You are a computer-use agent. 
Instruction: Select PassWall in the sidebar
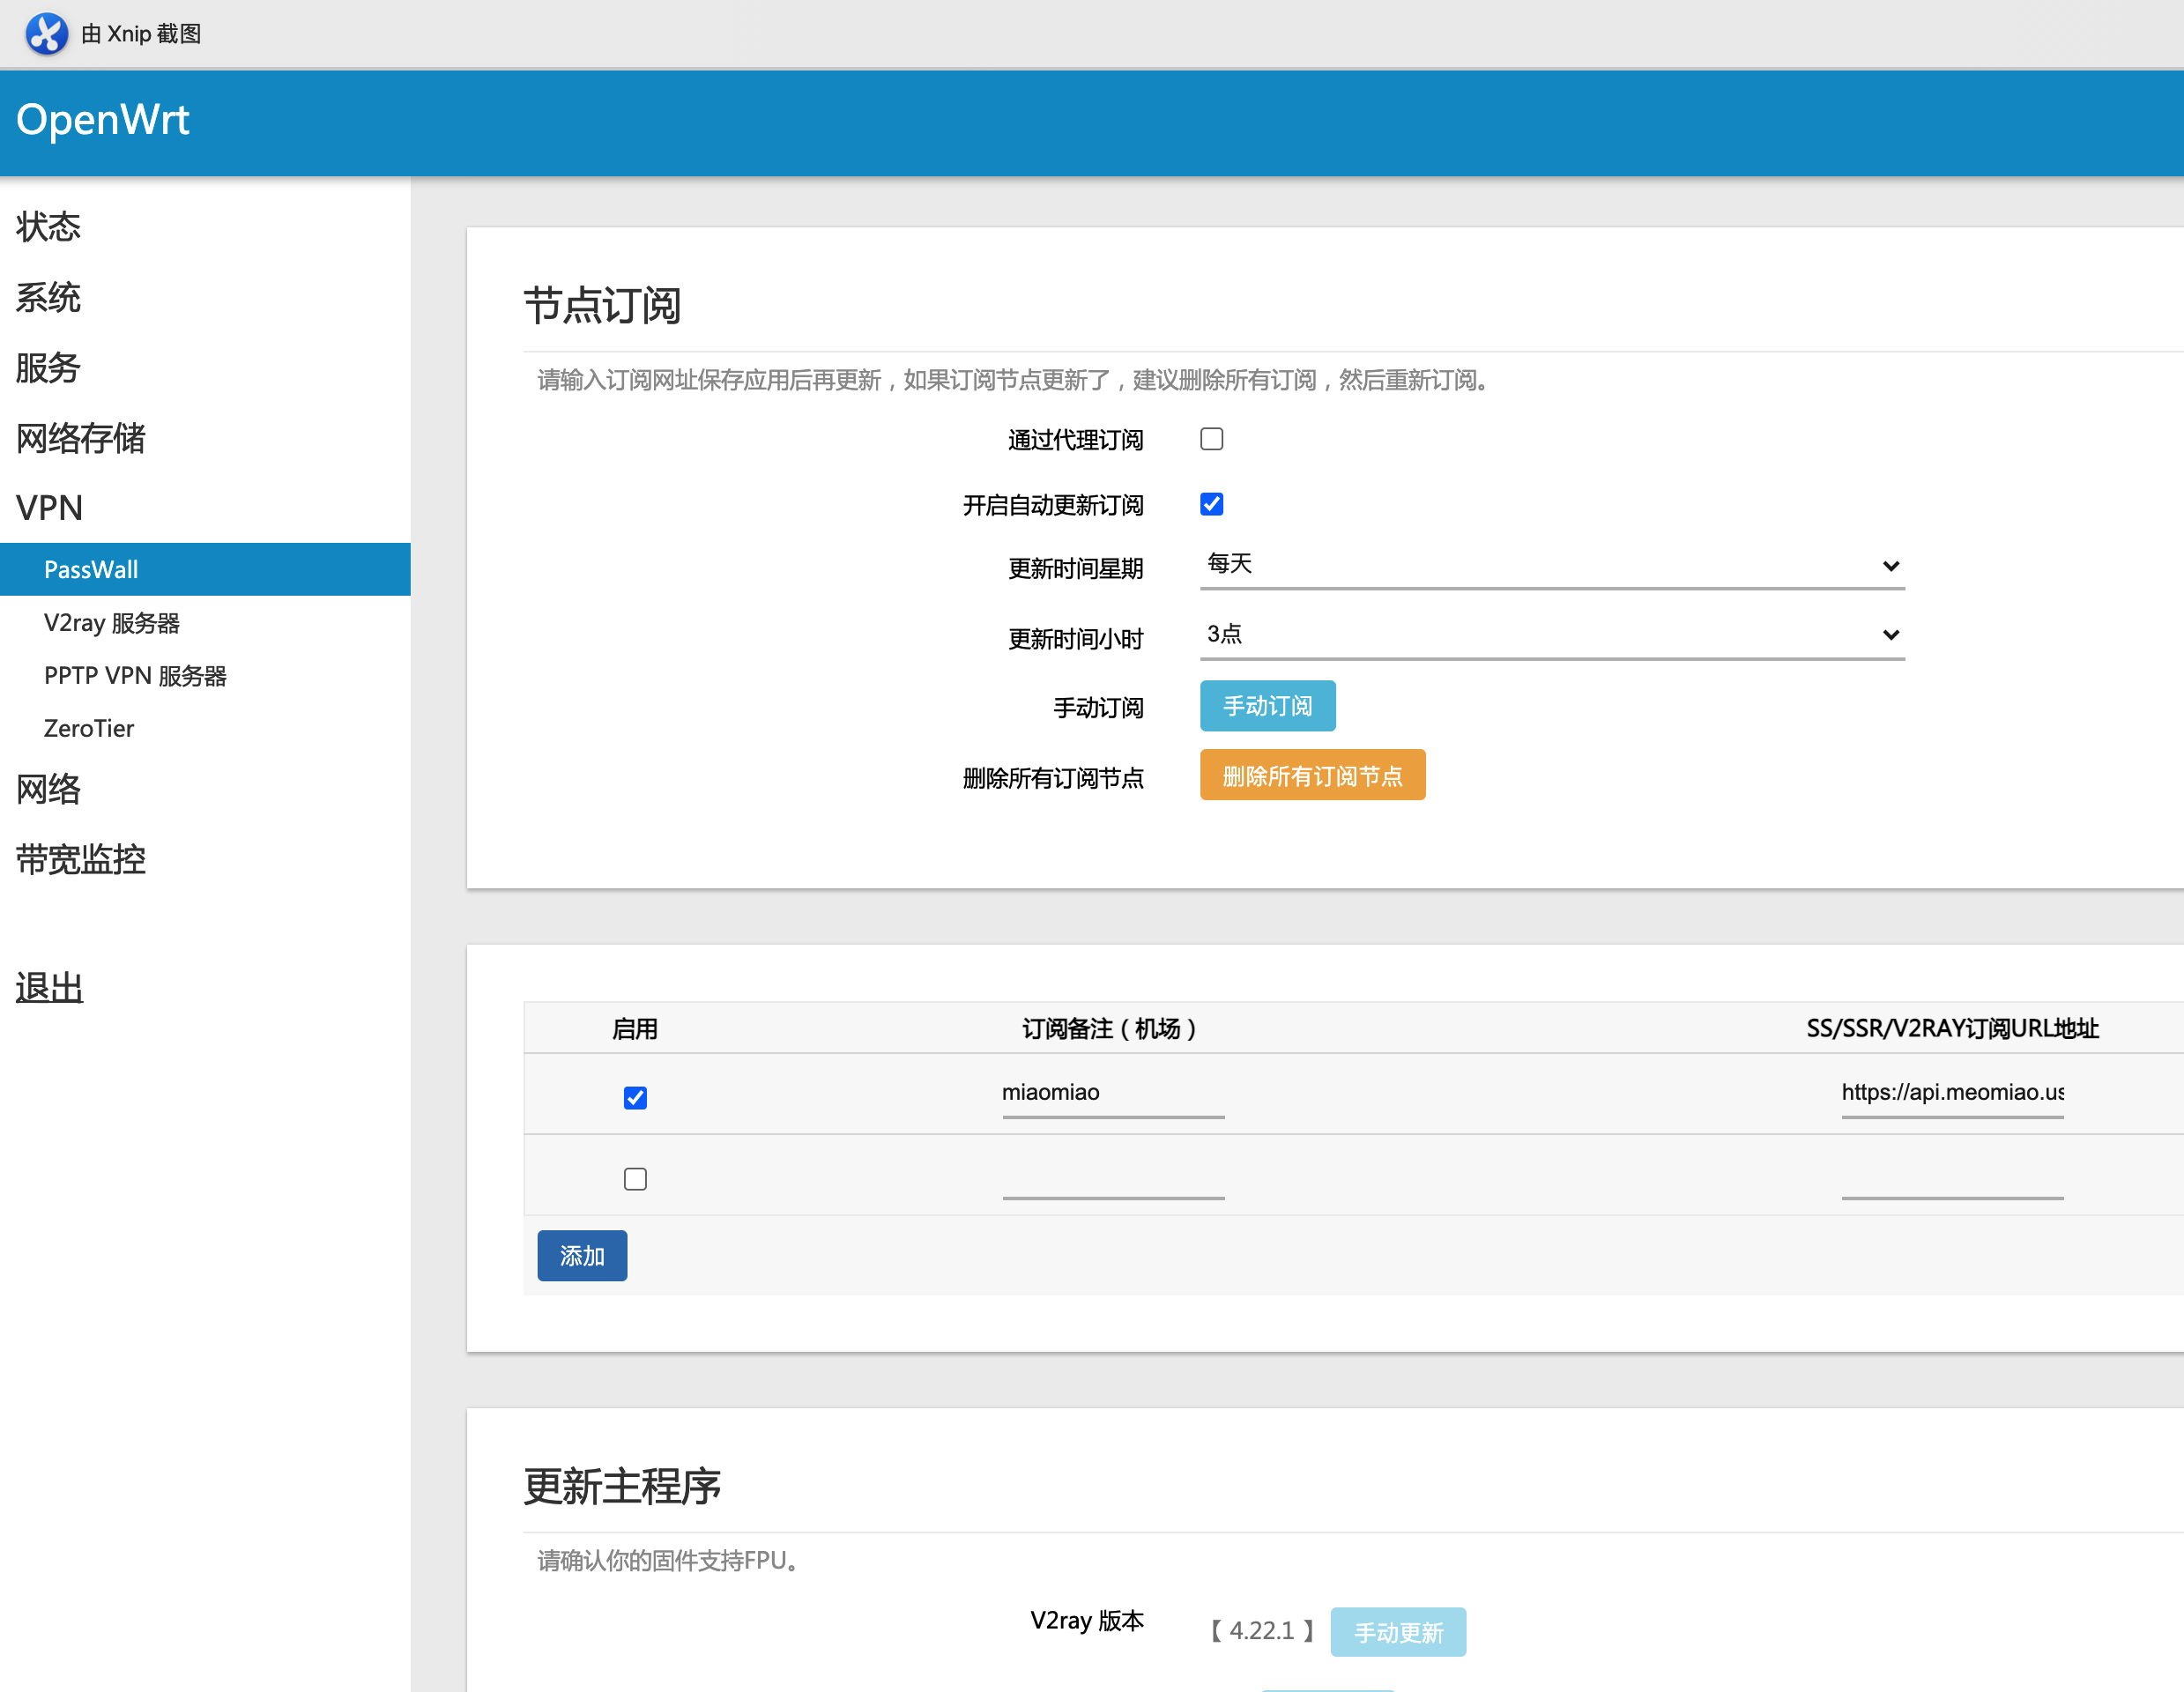click(x=91, y=569)
